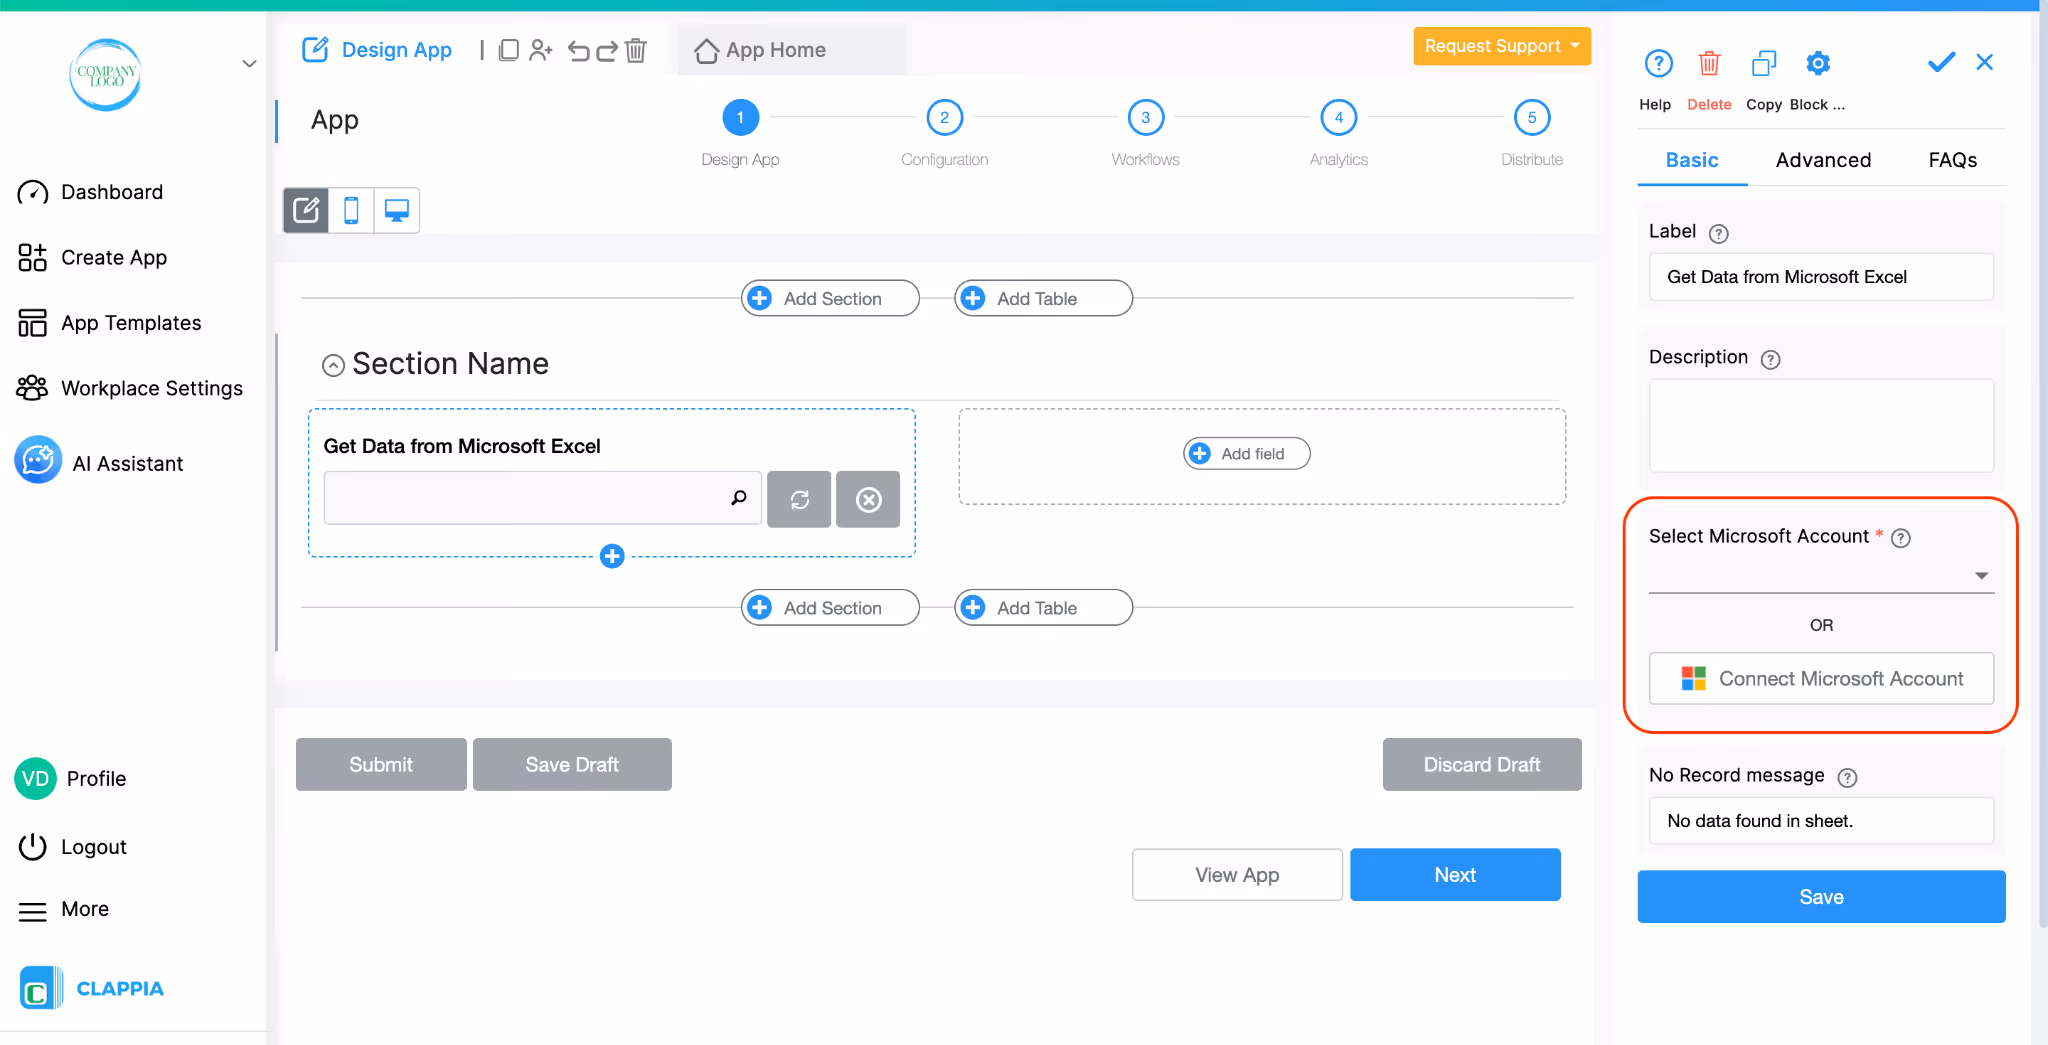Open Create App in sidebar
The width and height of the screenshot is (2048, 1045).
(x=92, y=258)
